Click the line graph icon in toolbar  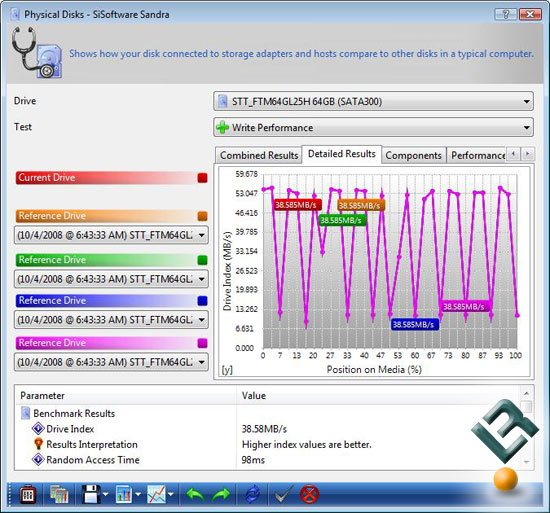point(156,495)
